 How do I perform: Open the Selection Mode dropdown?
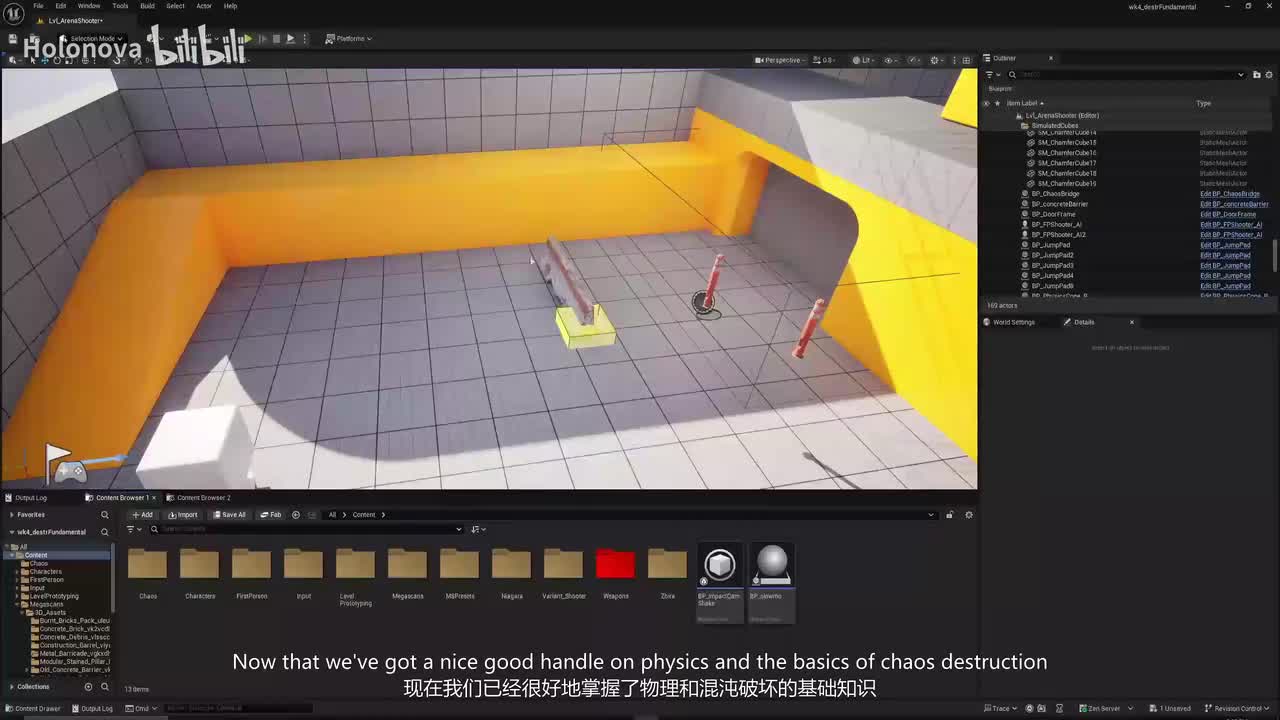[x=91, y=39]
